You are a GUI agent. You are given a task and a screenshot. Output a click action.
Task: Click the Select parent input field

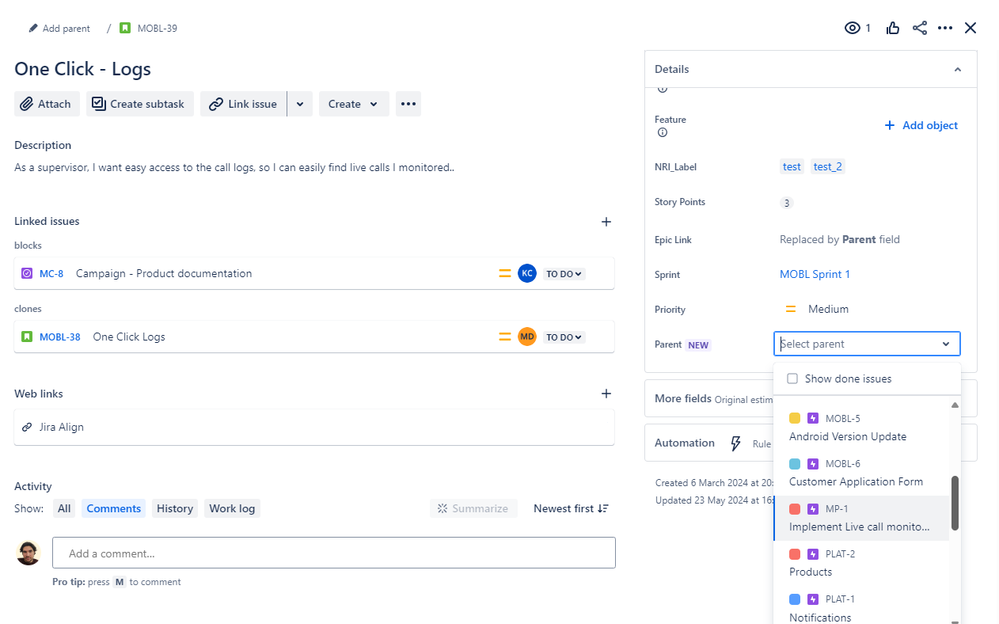(866, 344)
